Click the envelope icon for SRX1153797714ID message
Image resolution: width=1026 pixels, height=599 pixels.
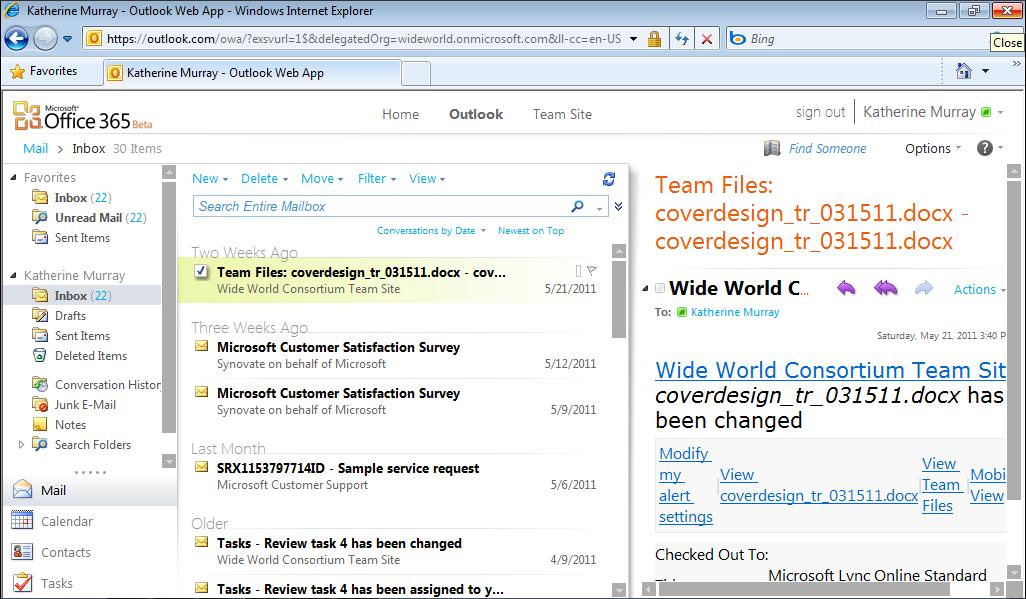coord(202,467)
